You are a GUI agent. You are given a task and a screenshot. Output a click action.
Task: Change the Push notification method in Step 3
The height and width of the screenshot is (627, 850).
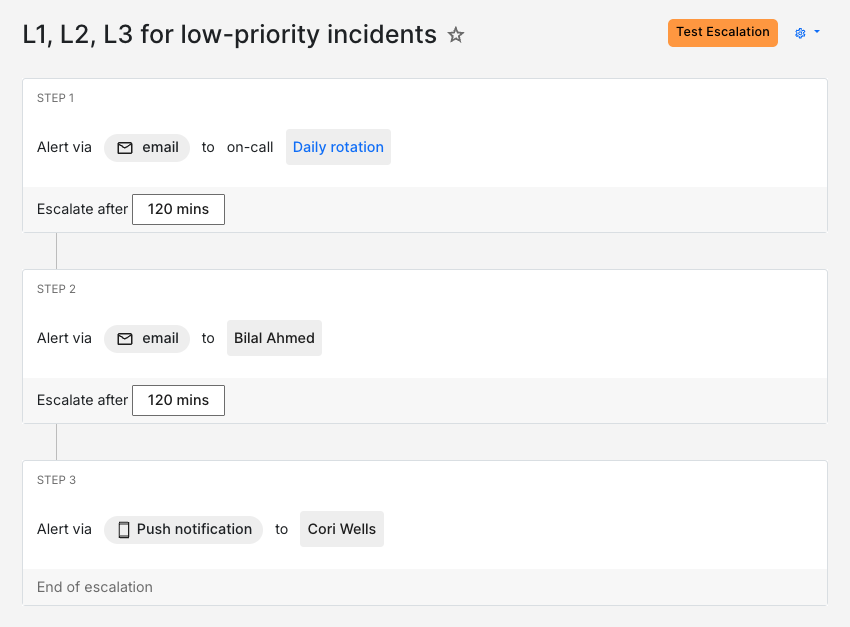click(183, 529)
